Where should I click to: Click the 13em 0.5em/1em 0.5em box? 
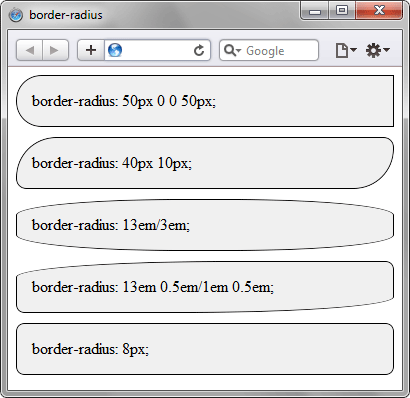coord(205,287)
